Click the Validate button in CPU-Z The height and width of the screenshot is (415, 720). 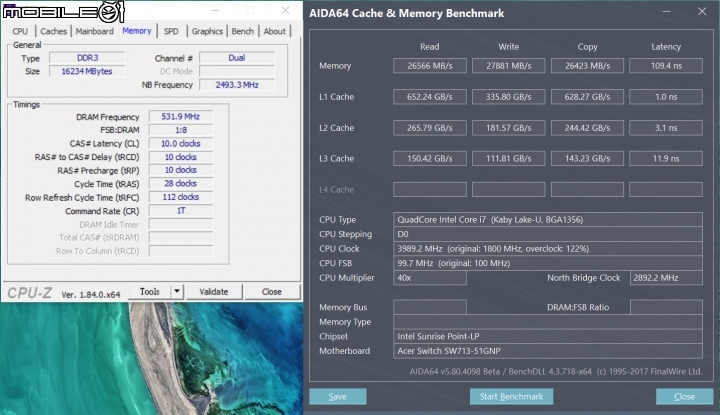point(214,292)
